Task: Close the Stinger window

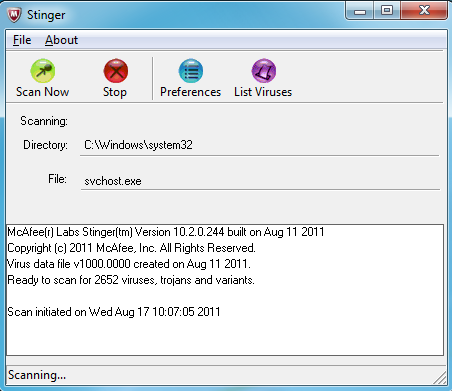Action: 424,11
